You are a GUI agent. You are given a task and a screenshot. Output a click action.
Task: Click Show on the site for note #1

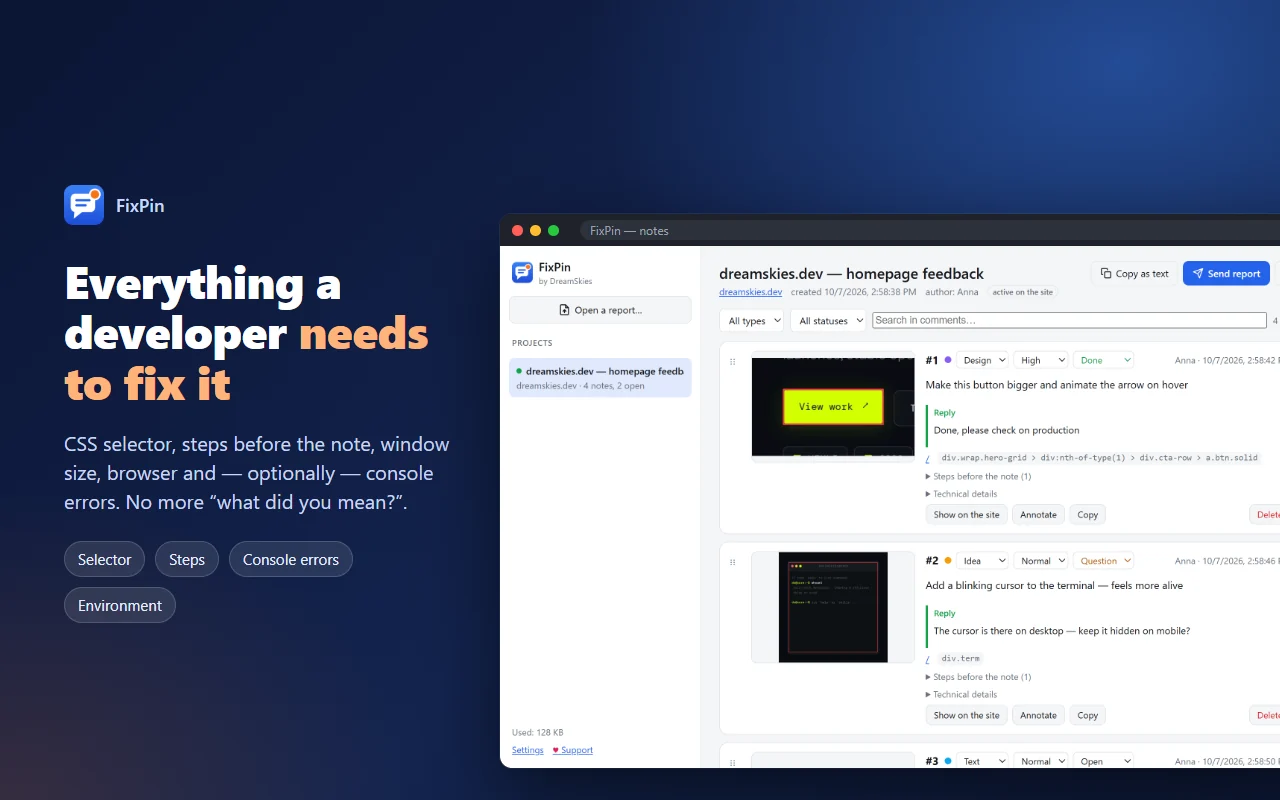(x=966, y=515)
